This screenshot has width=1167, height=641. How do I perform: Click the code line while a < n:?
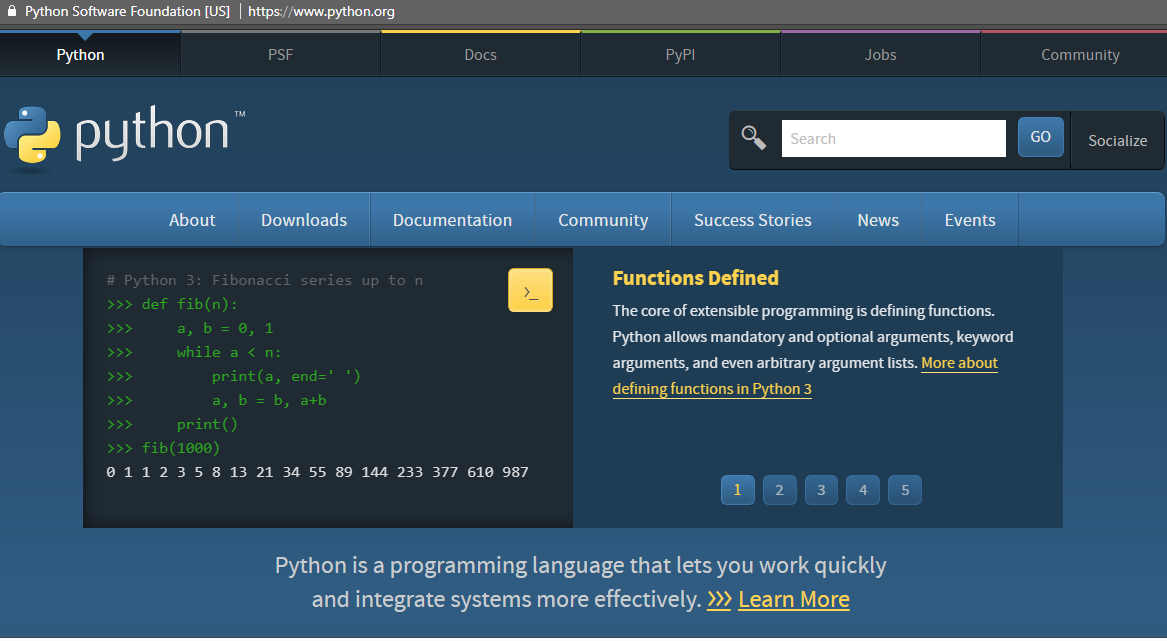click(x=229, y=352)
